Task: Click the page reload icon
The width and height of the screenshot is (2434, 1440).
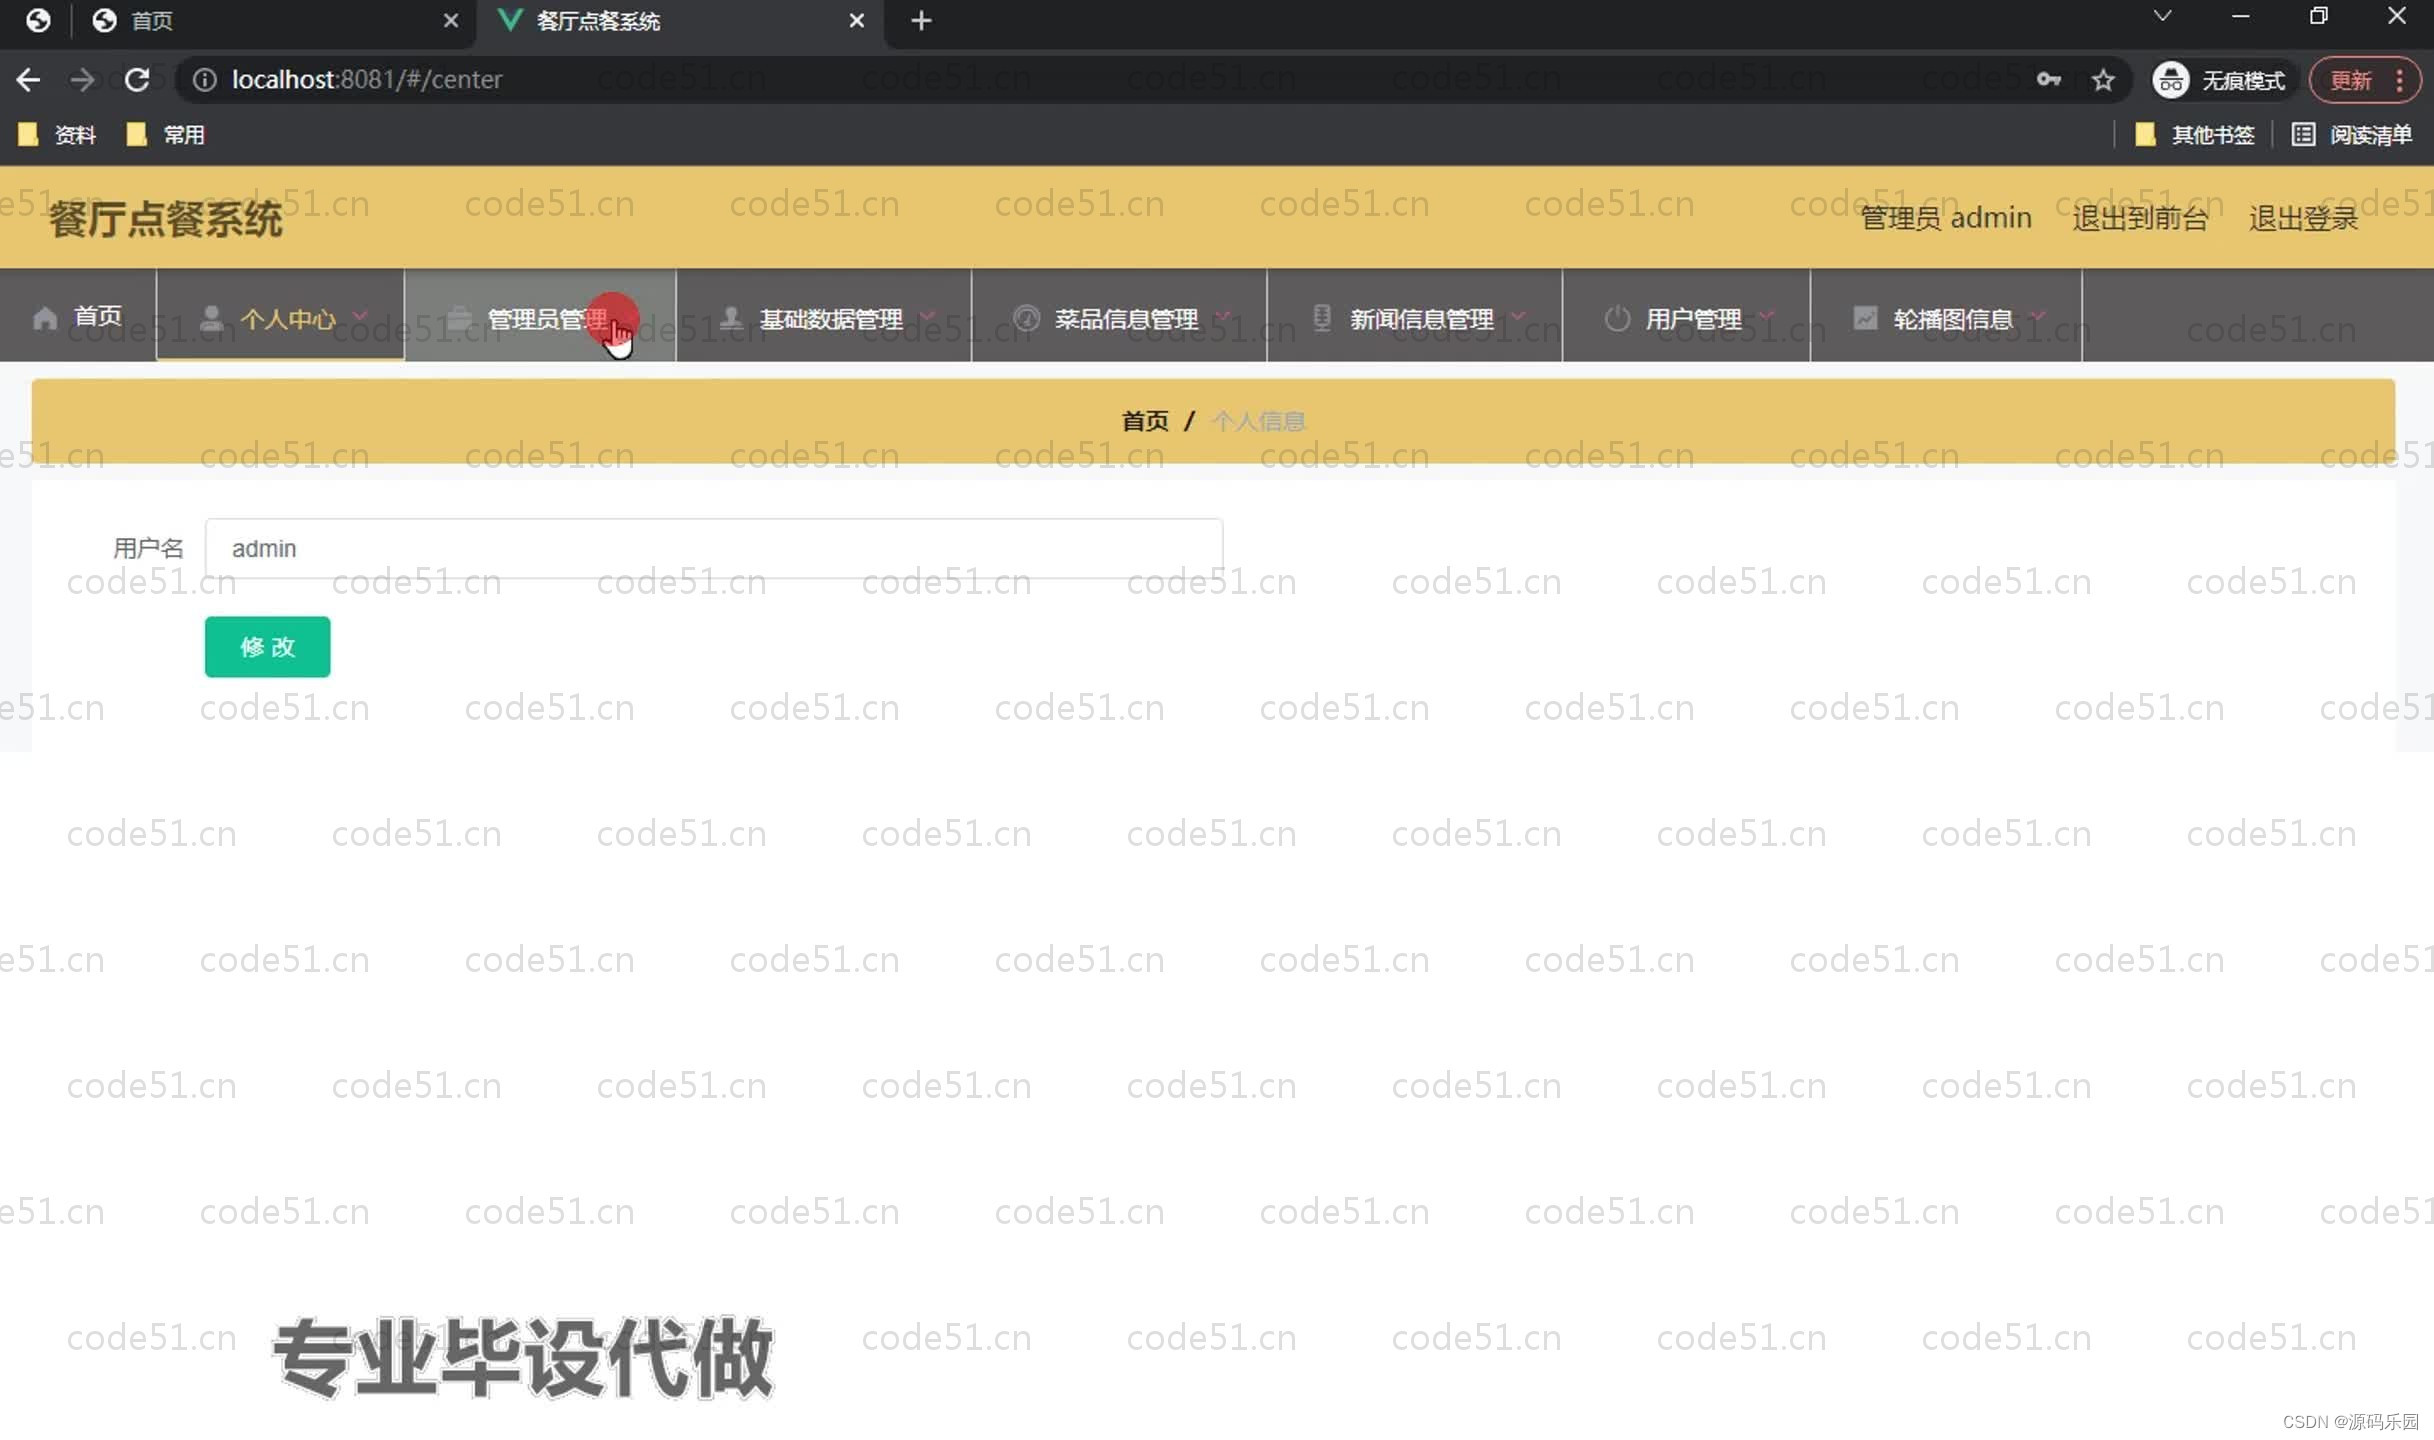Action: tap(138, 79)
